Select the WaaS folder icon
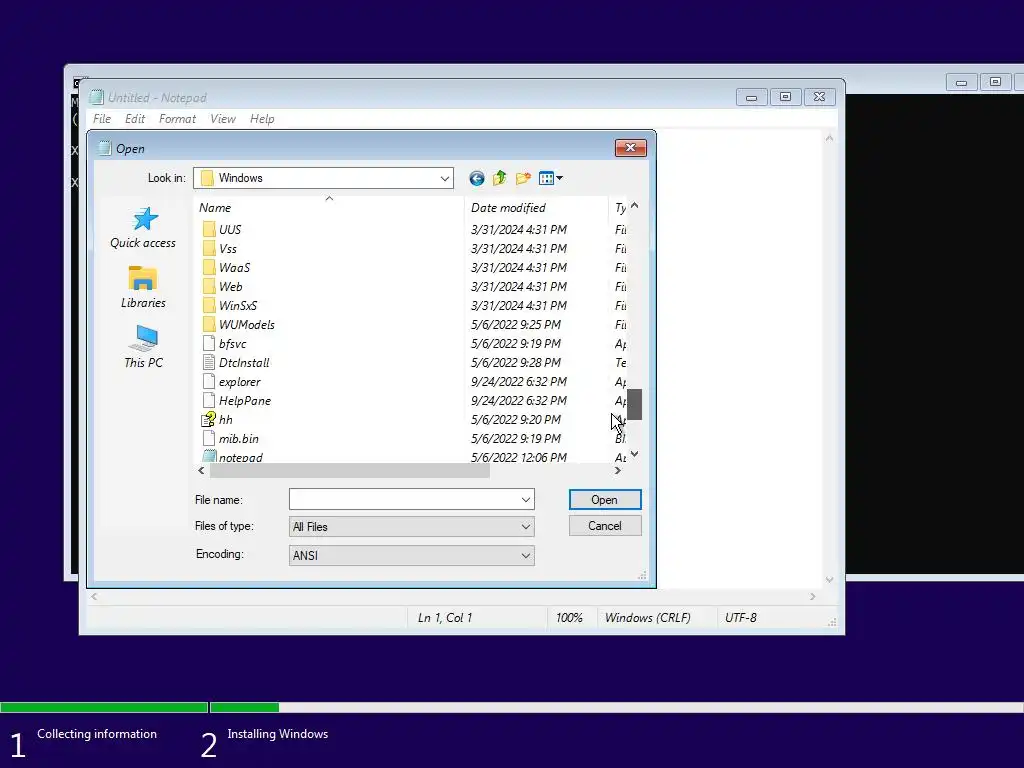This screenshot has width=1024, height=768. click(x=209, y=267)
